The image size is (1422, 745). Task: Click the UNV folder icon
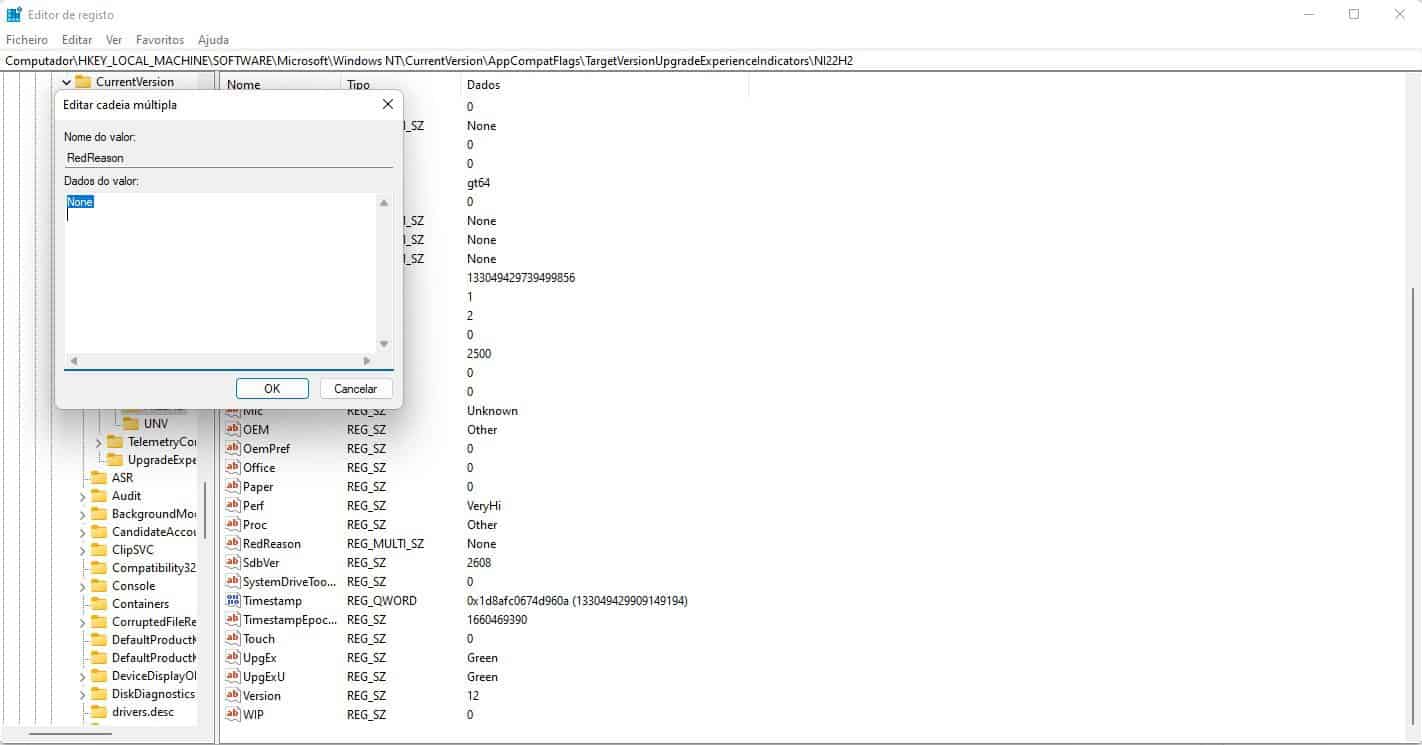(x=130, y=424)
